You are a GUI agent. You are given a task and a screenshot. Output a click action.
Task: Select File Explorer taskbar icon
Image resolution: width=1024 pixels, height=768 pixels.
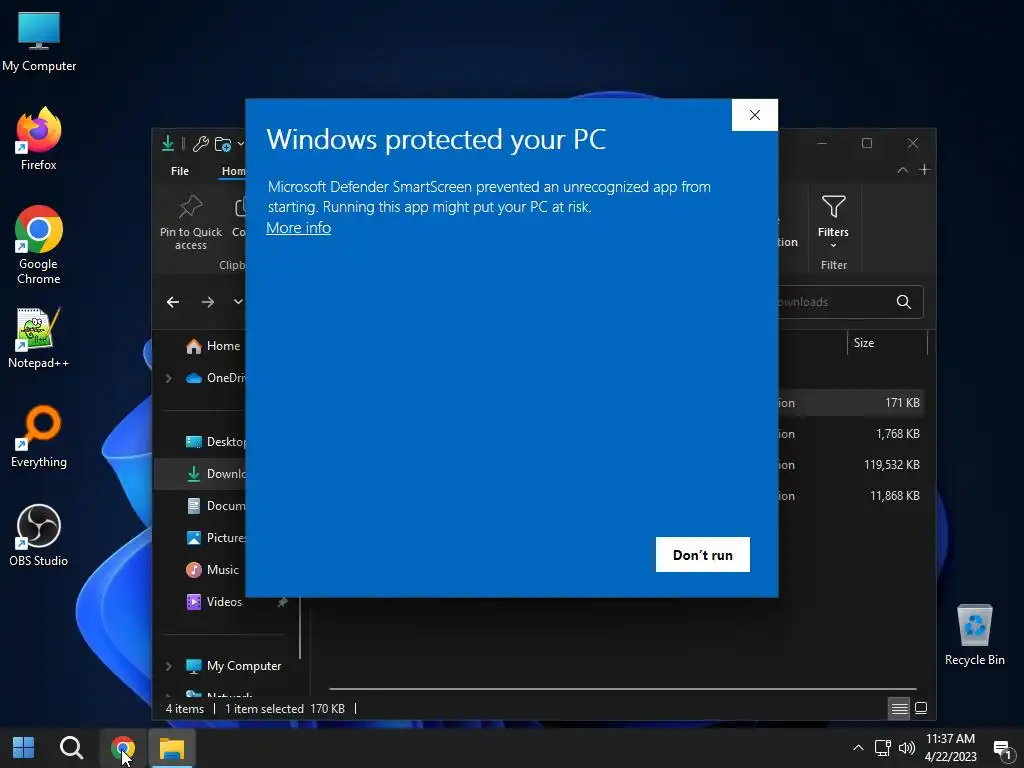click(172, 747)
